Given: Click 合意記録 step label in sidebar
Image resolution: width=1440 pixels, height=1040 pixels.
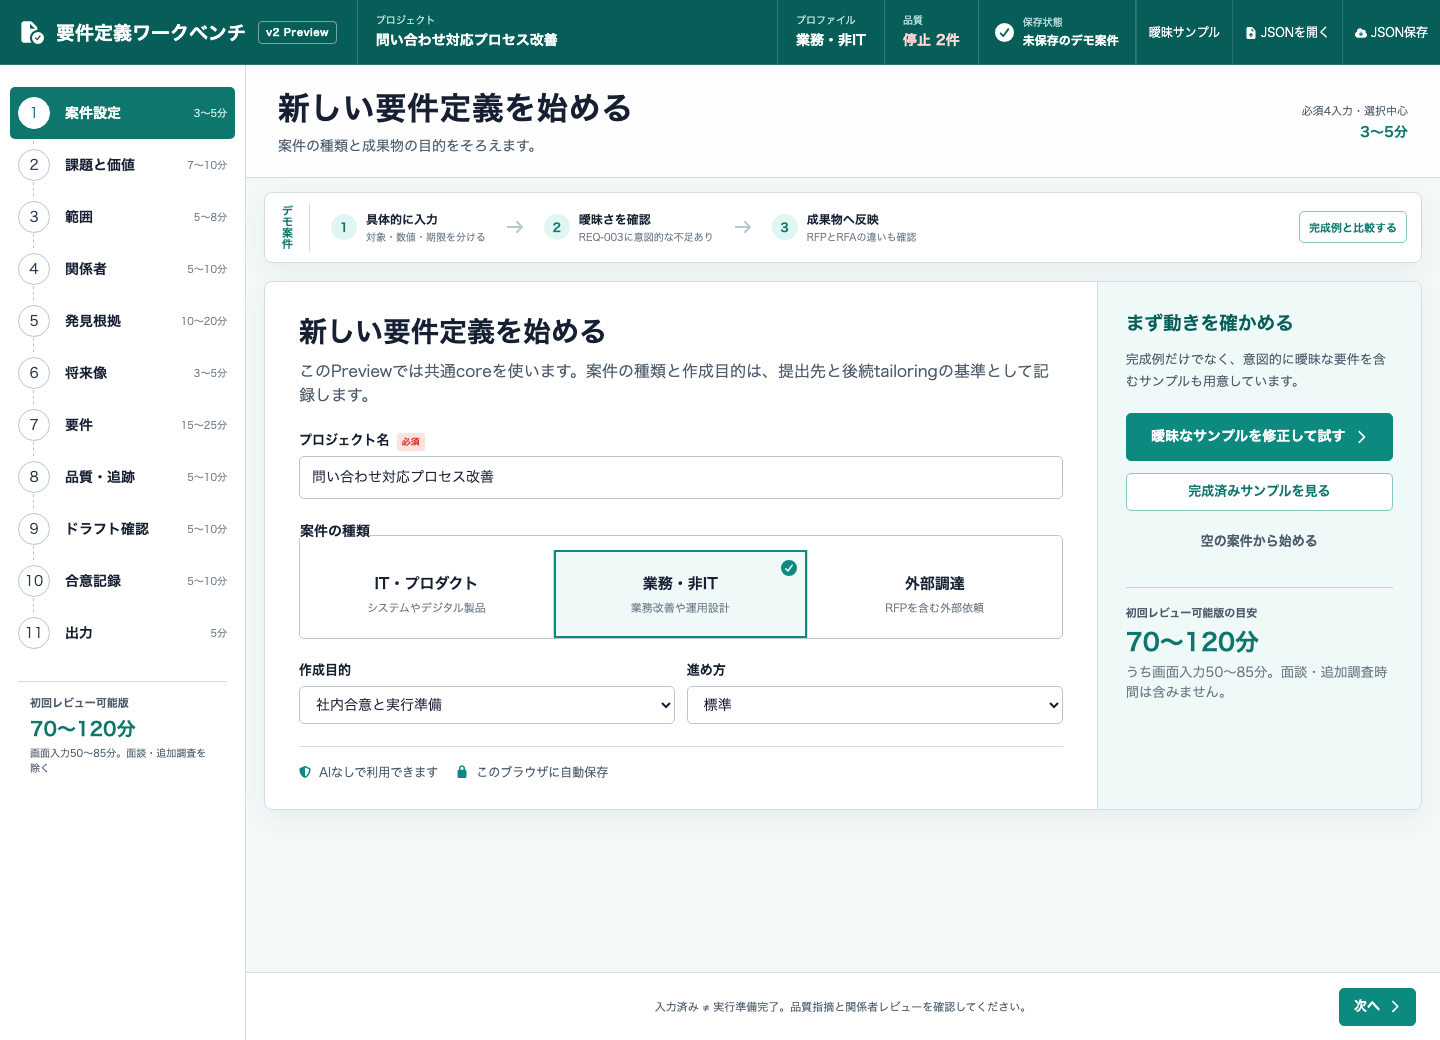Looking at the screenshot, I should coord(93,581).
